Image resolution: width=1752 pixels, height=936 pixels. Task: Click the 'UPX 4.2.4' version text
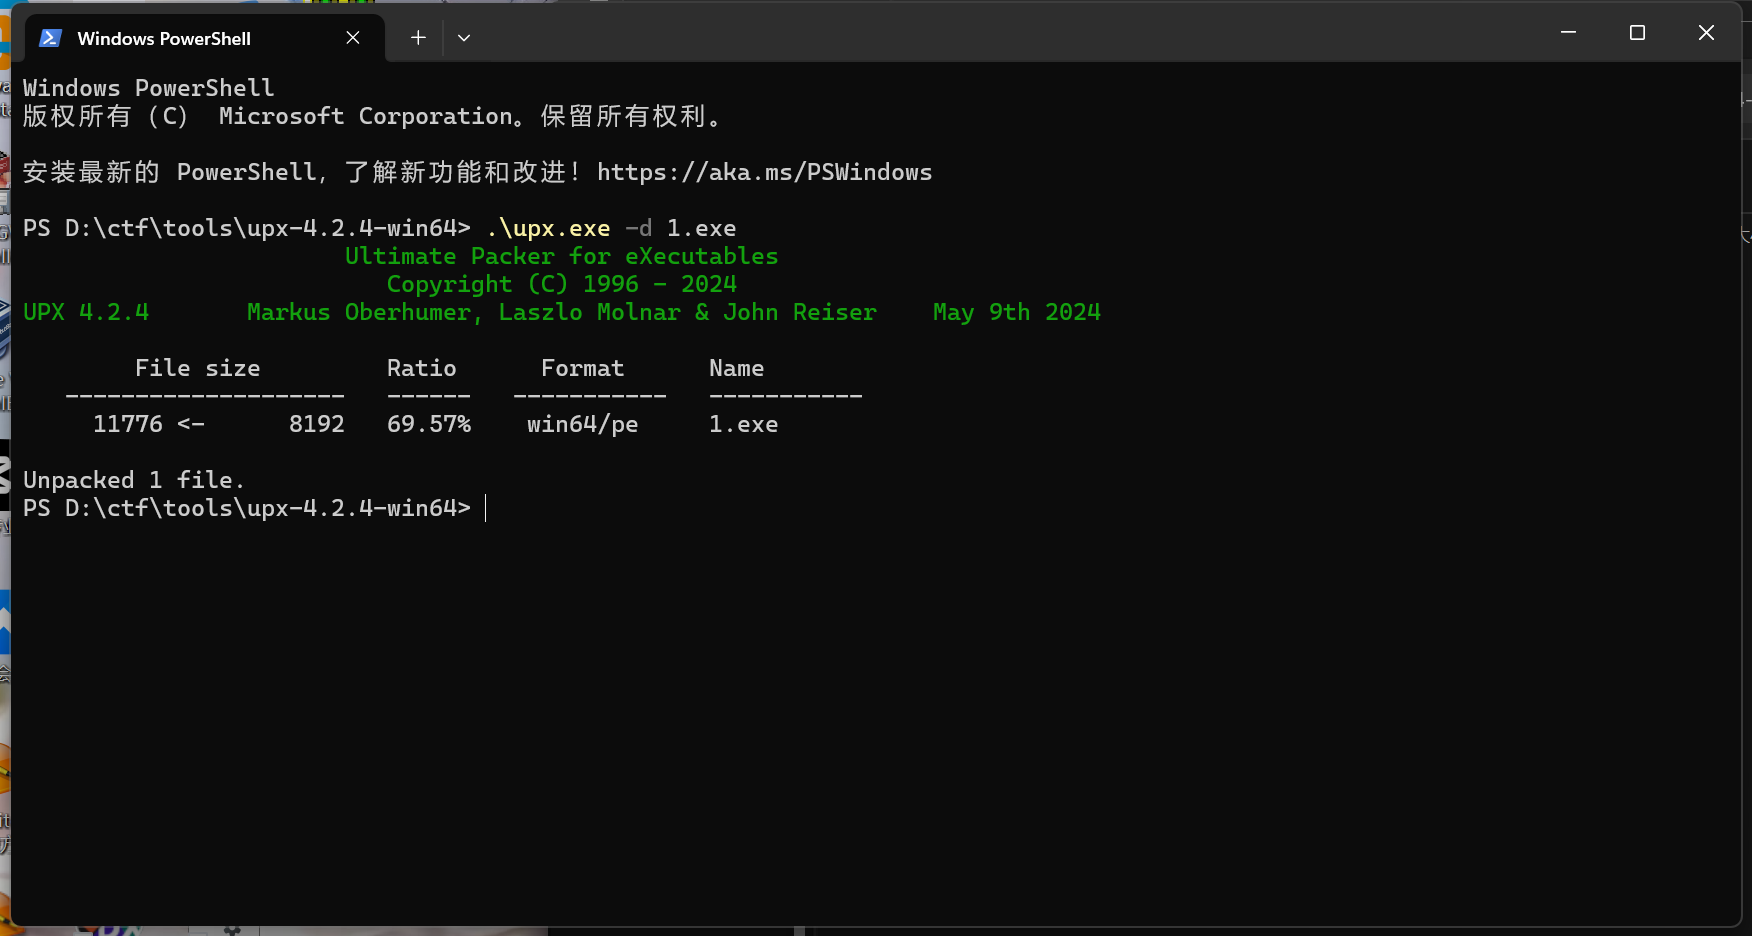click(x=86, y=312)
